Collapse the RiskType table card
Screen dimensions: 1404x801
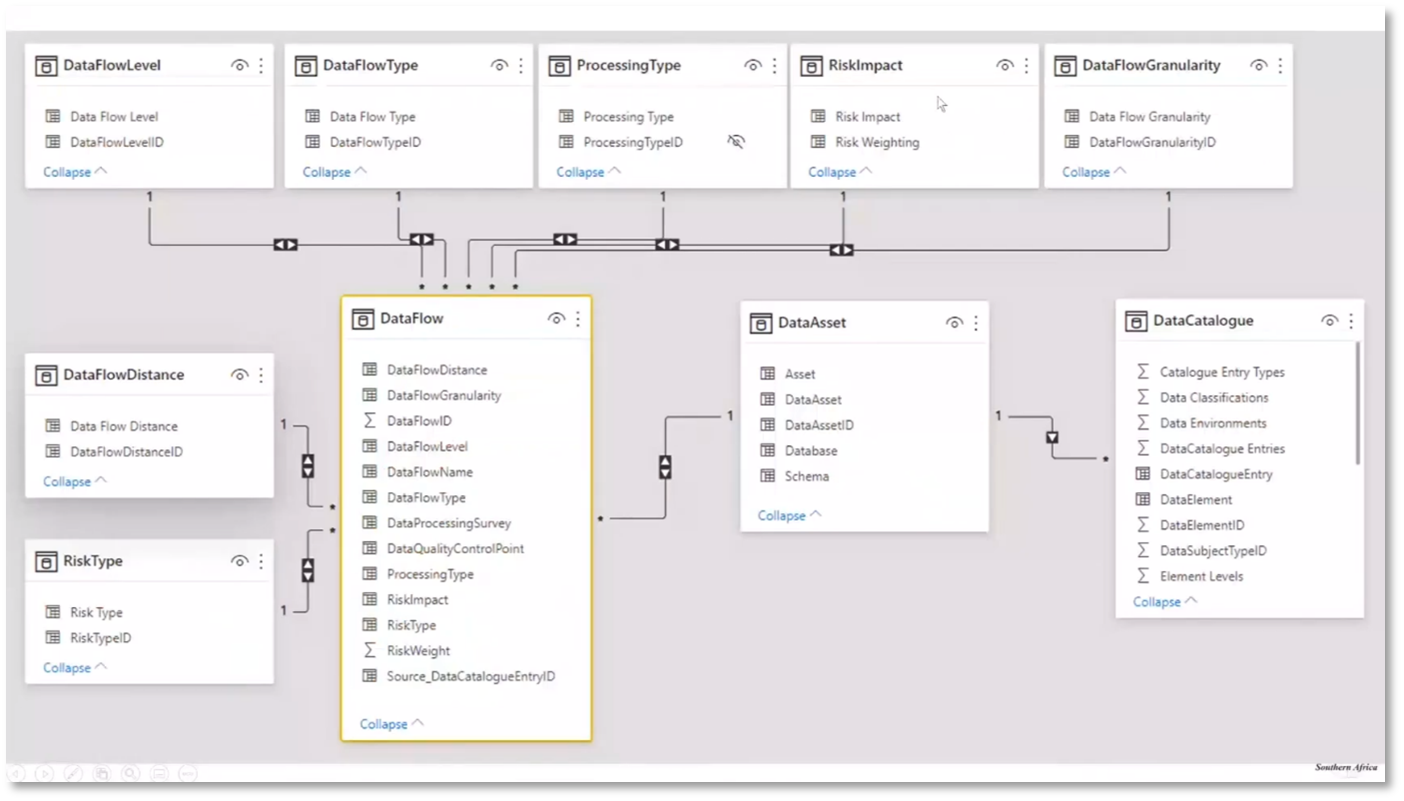(x=75, y=668)
